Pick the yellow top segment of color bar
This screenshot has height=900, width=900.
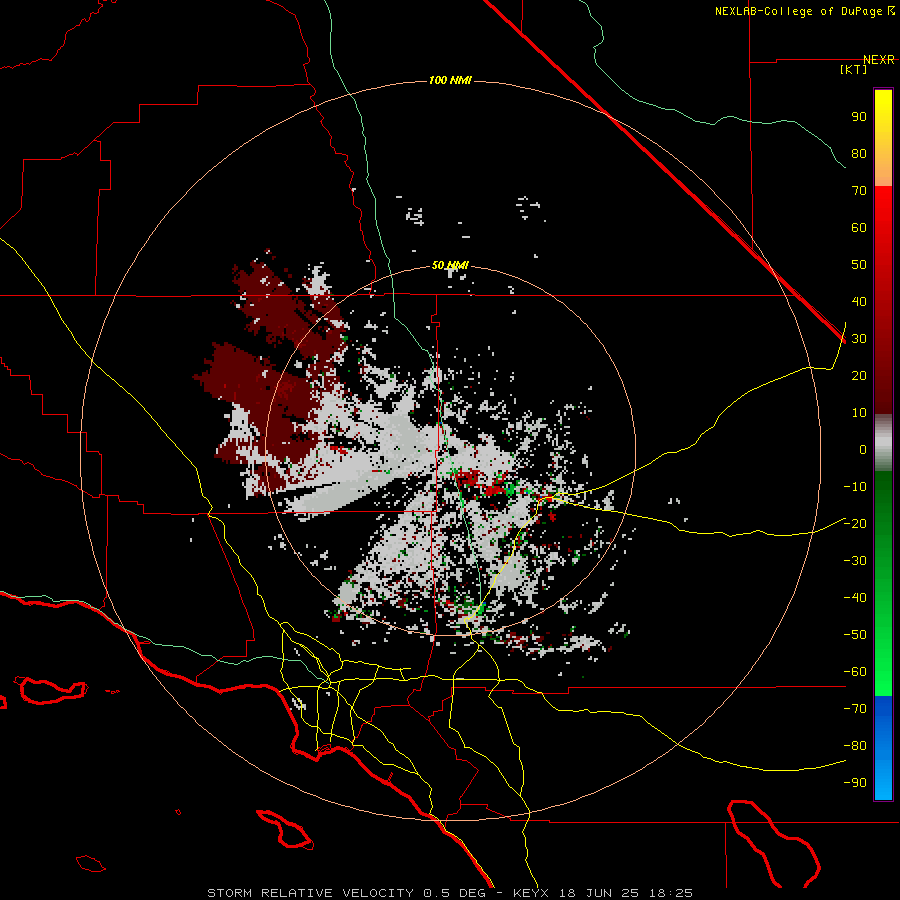[883, 138]
